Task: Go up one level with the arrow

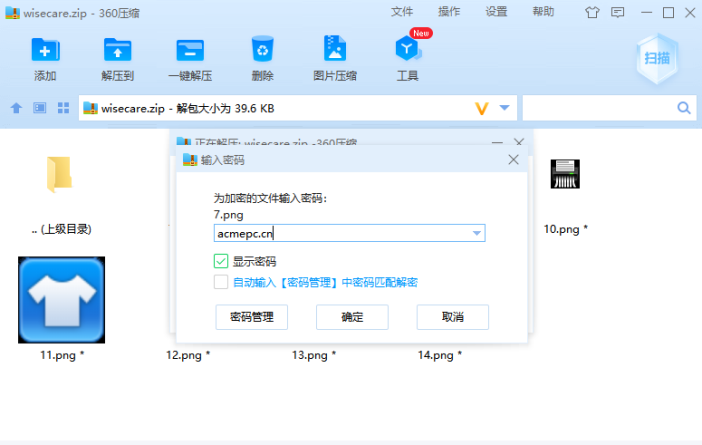Action: (x=16, y=108)
